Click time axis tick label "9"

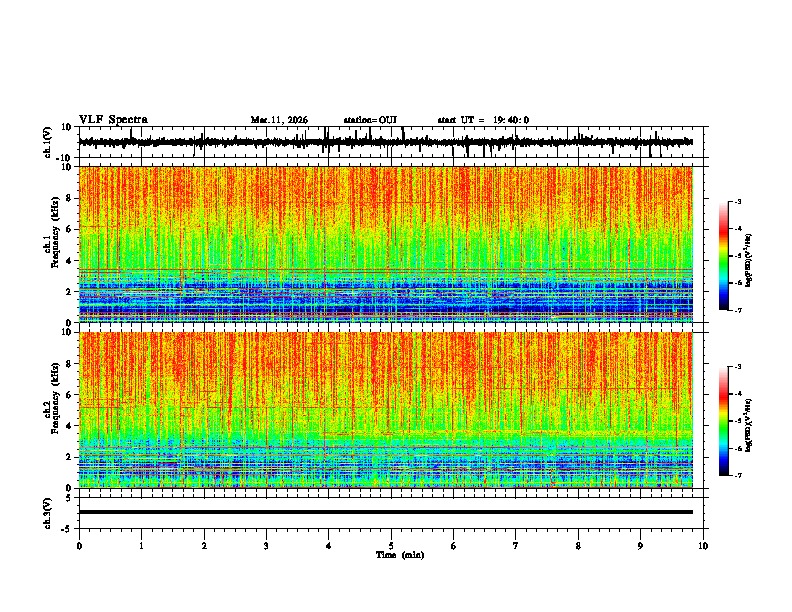[x=640, y=546]
